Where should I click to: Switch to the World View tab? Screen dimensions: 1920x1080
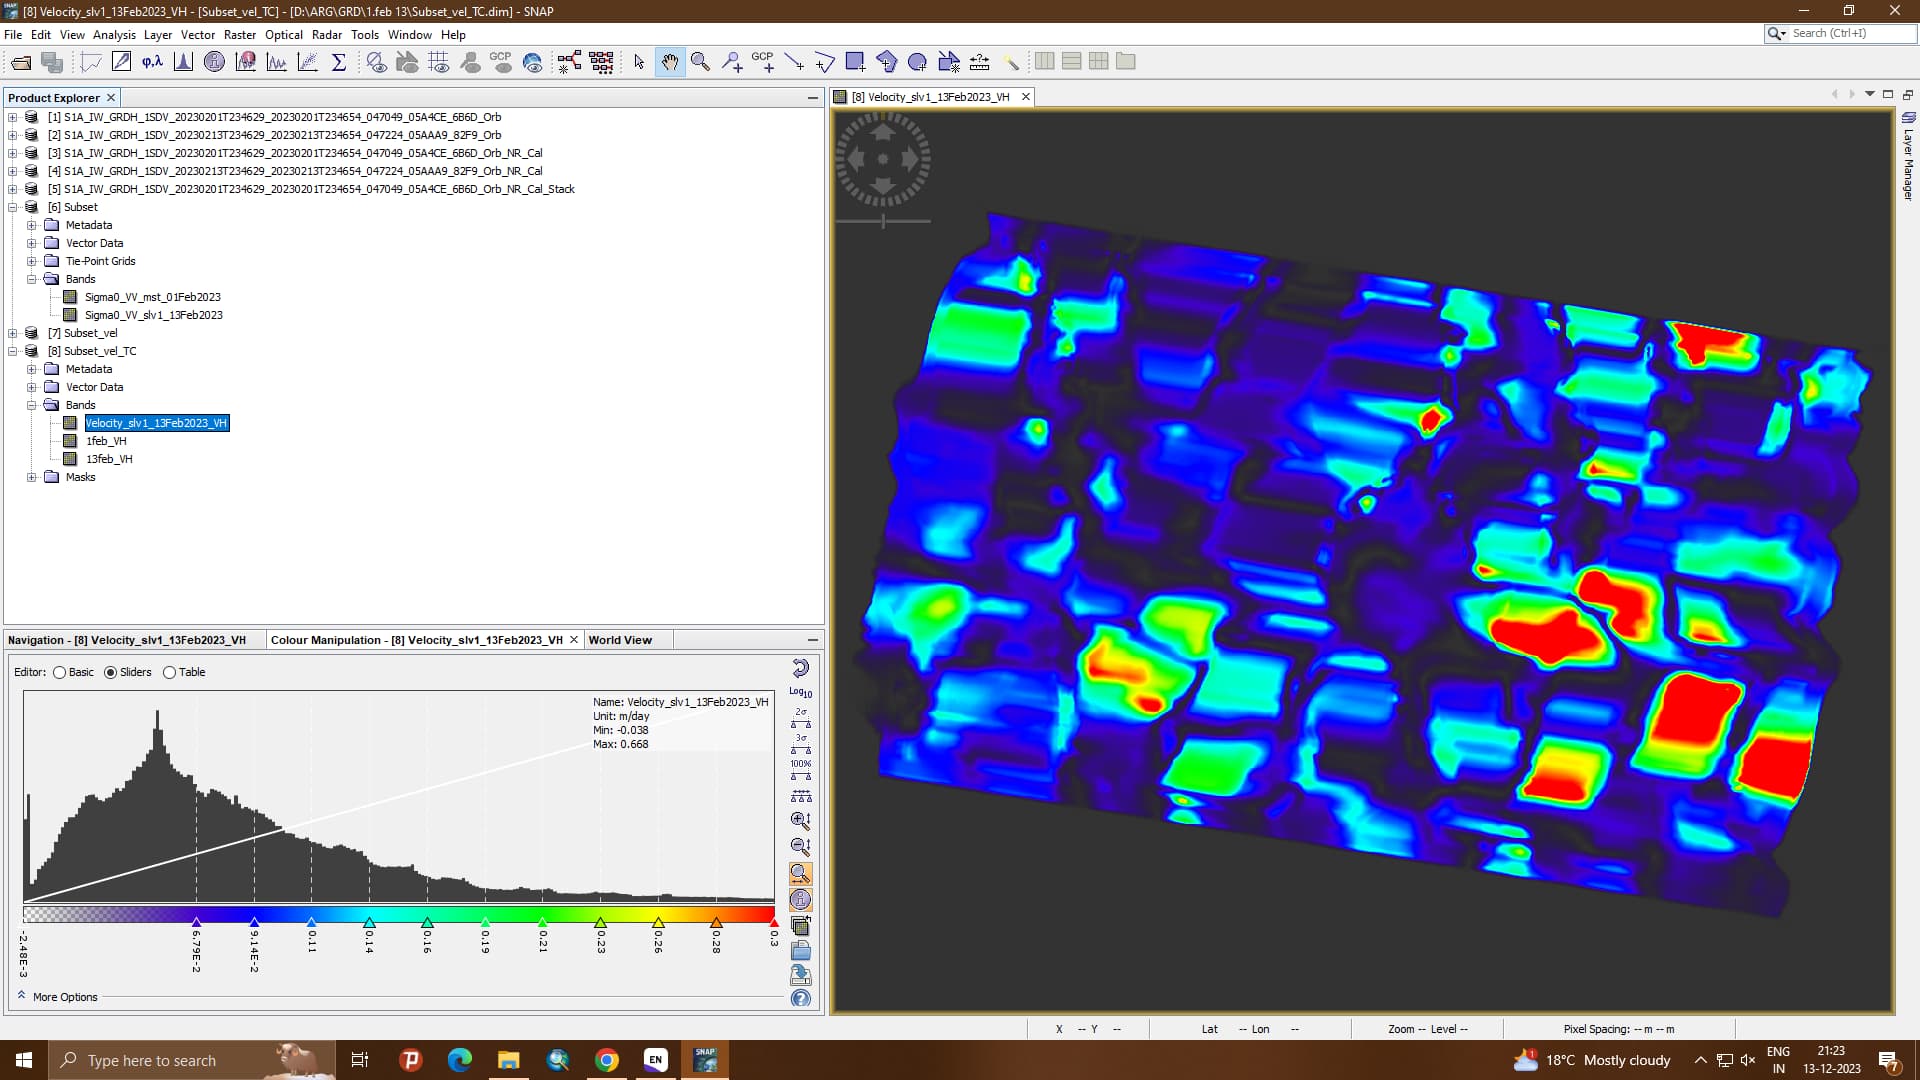[x=620, y=639]
